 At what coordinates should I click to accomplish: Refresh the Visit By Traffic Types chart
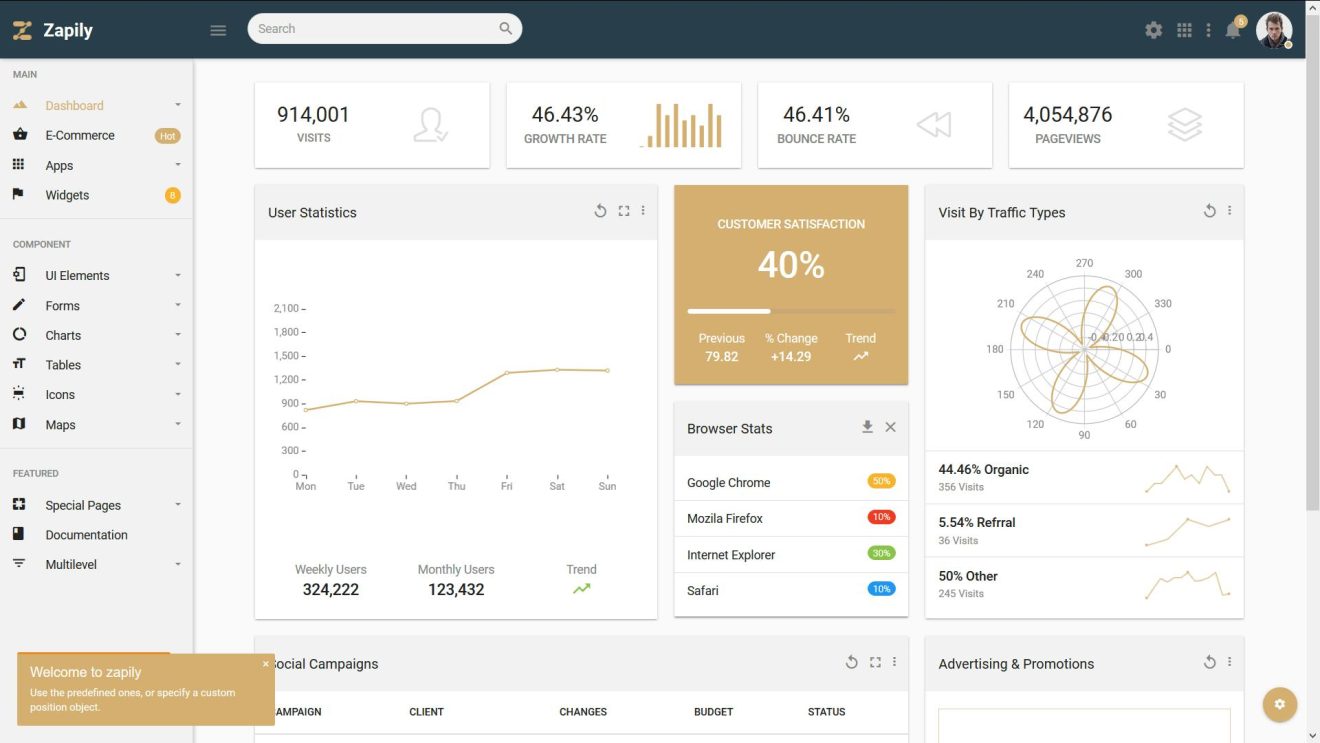1209,211
